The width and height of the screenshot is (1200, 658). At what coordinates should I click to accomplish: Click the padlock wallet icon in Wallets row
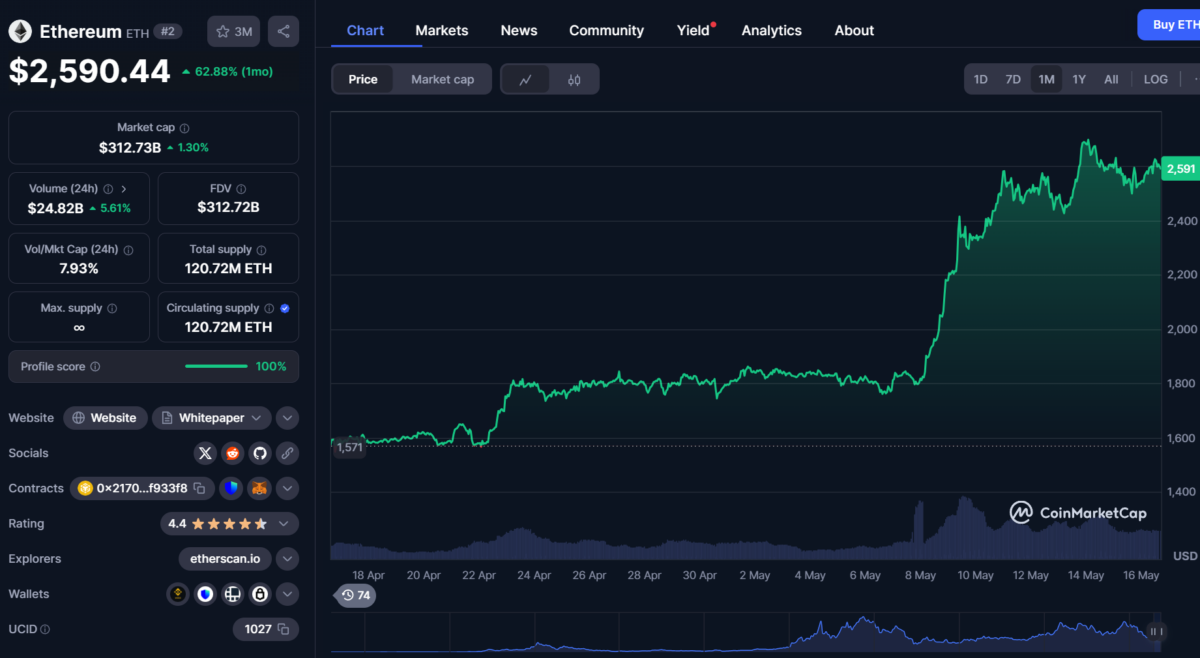(x=260, y=594)
